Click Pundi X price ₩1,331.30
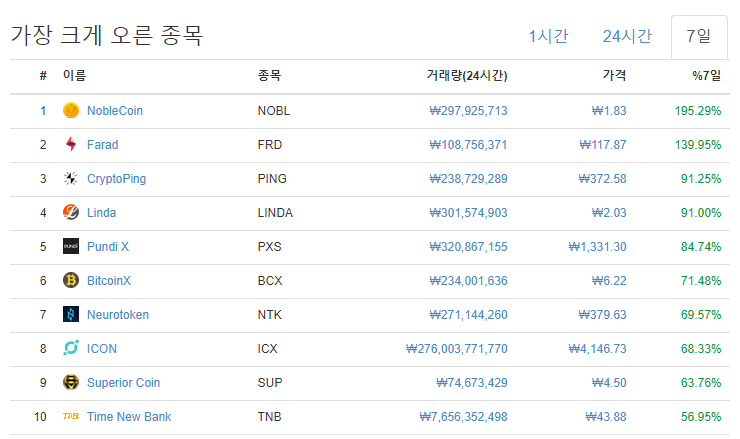Screen dimensions: 740x439 coord(598,247)
